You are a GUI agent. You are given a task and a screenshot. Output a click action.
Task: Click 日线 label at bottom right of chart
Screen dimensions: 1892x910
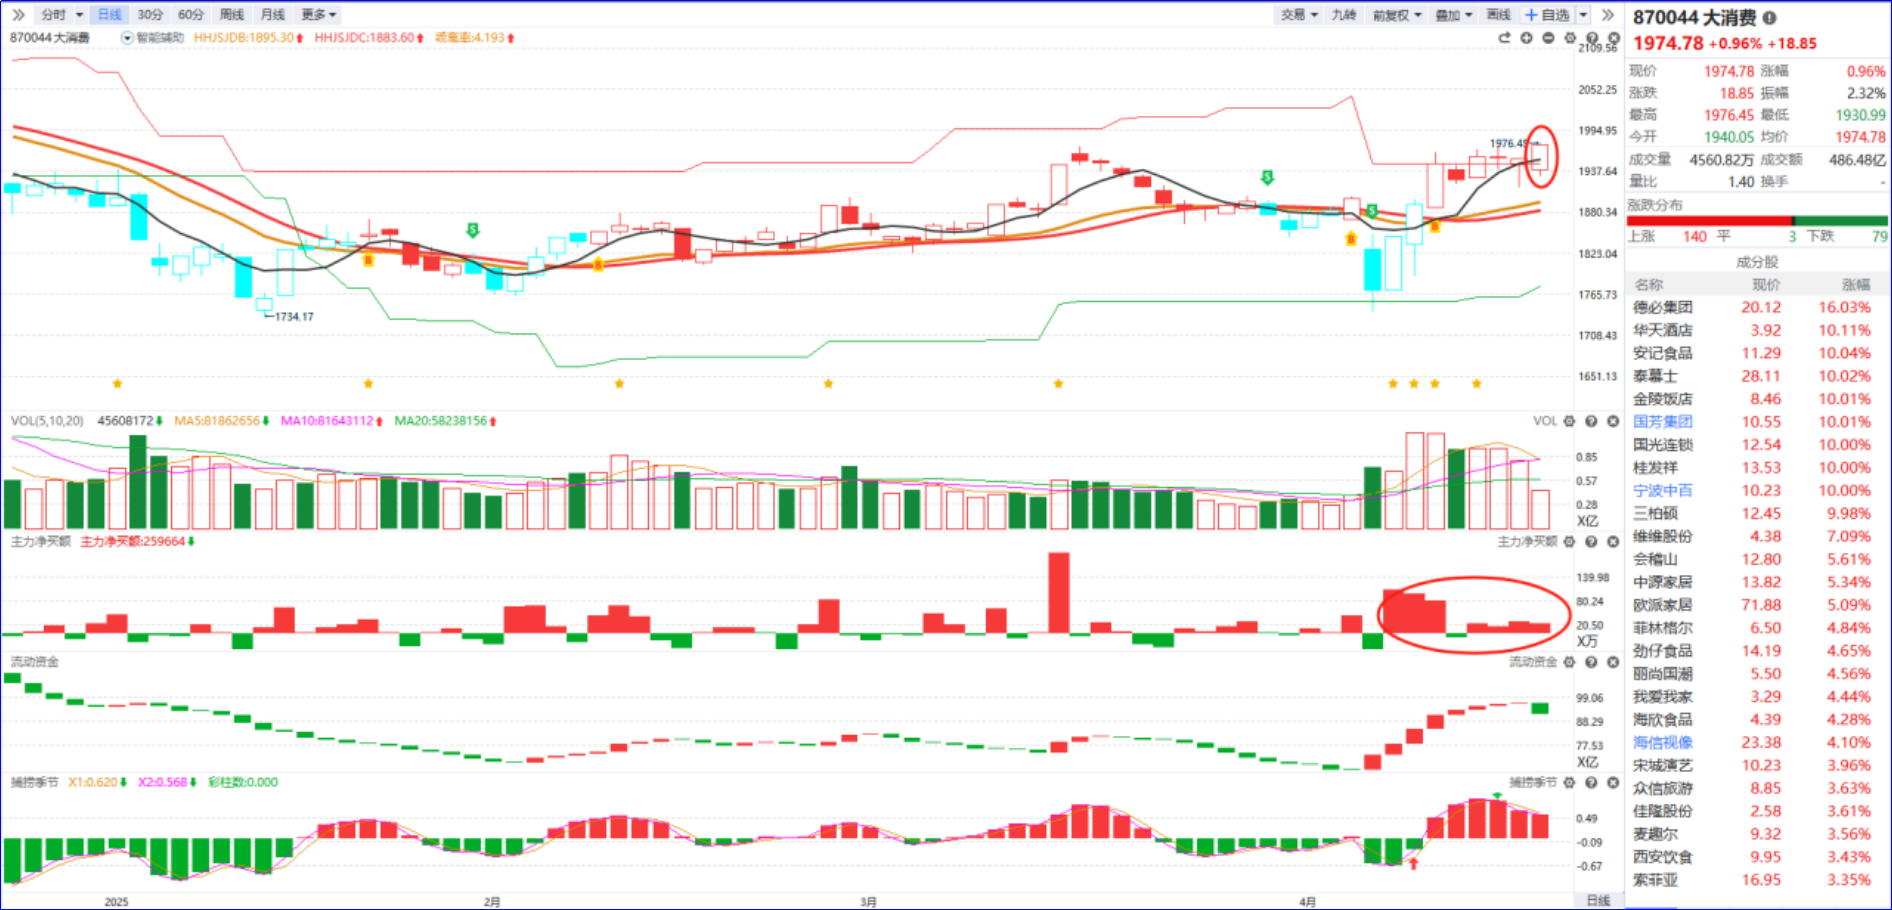point(1598,901)
